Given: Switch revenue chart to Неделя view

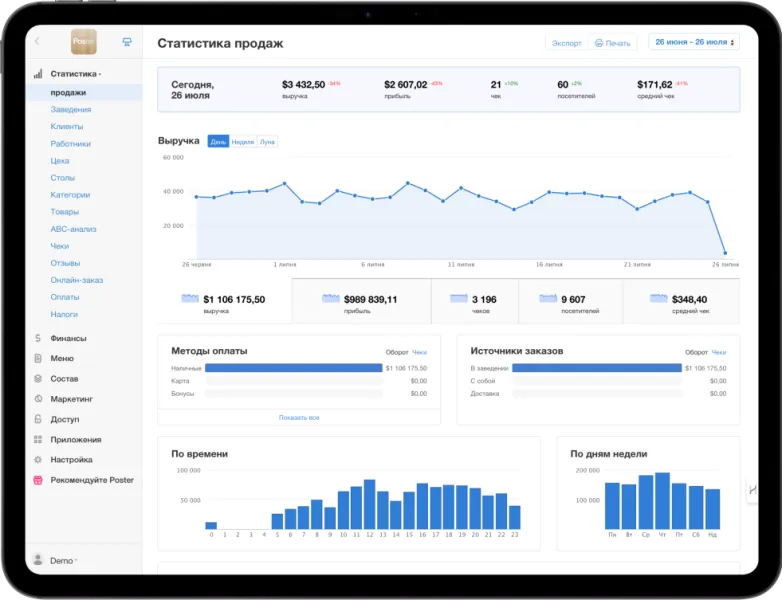Looking at the screenshot, I should point(243,142).
